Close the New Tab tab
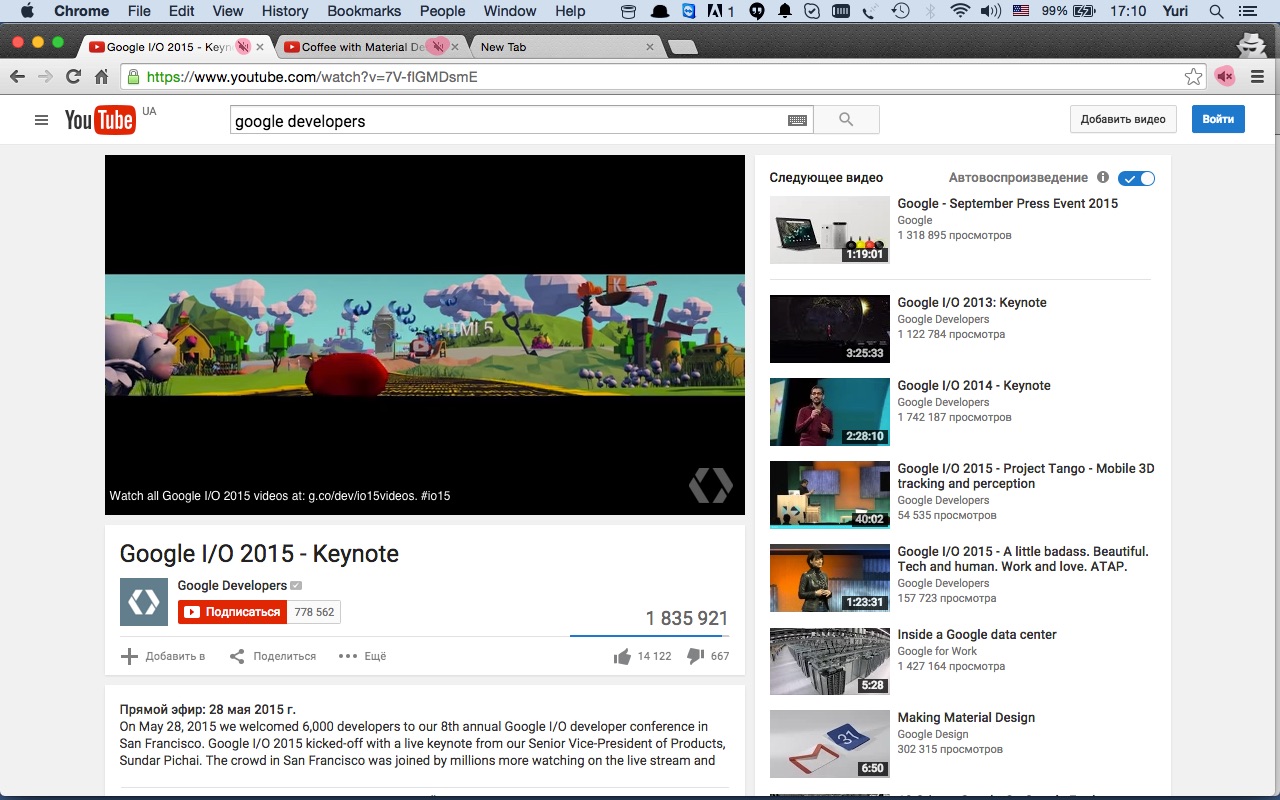The width and height of the screenshot is (1280, 800). [x=650, y=47]
